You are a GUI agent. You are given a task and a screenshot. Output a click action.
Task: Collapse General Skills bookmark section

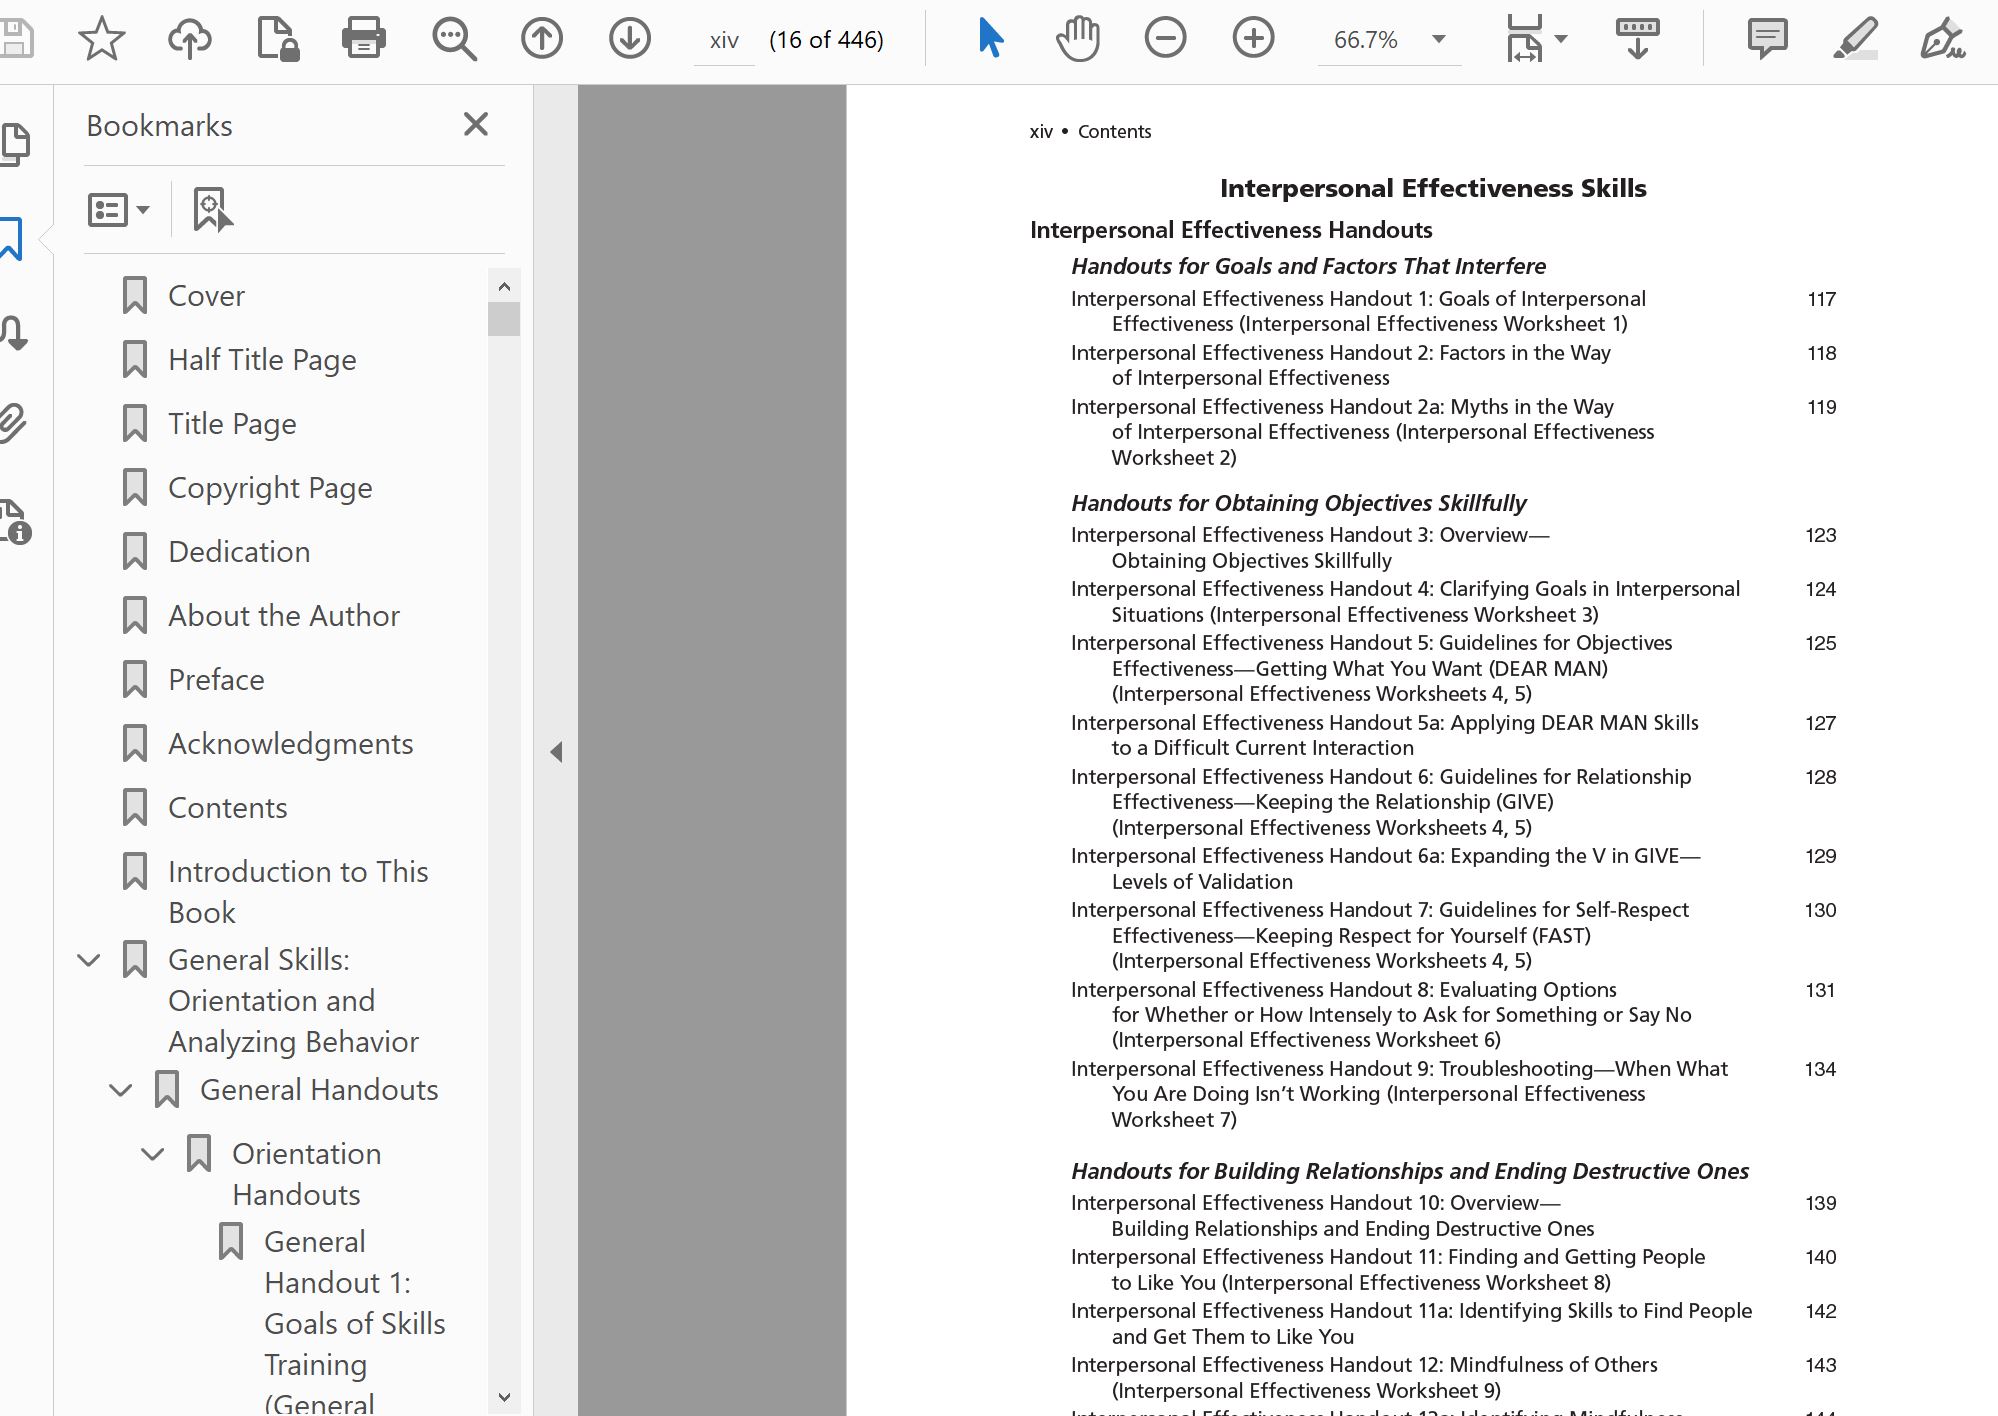pyautogui.click(x=89, y=960)
